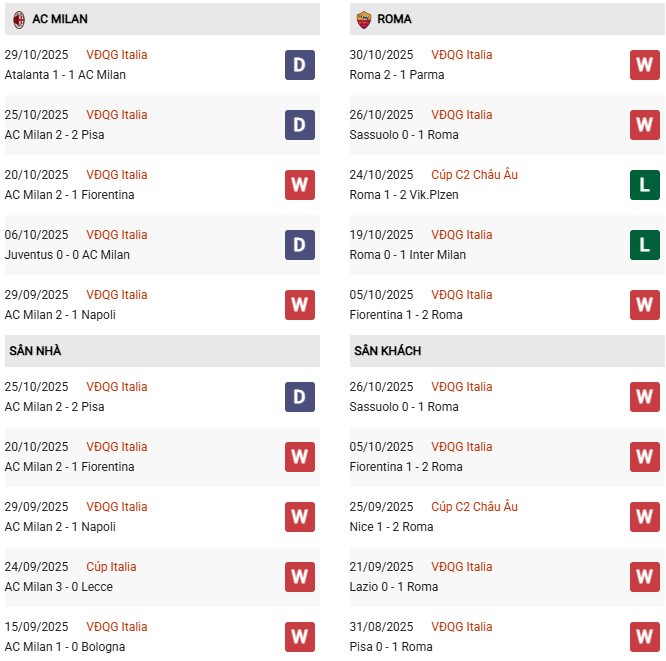Click the W badge for Pisa 0-1 Roma

point(645,637)
